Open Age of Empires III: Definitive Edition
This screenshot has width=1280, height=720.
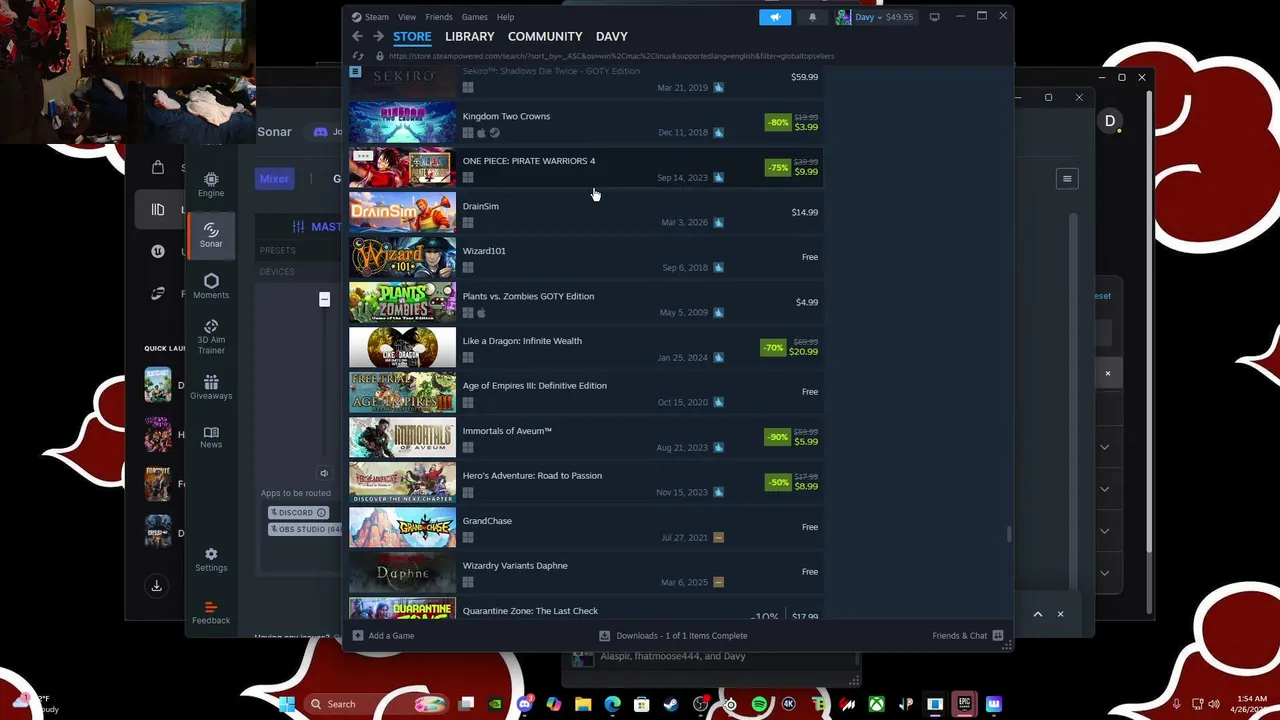coord(585,393)
